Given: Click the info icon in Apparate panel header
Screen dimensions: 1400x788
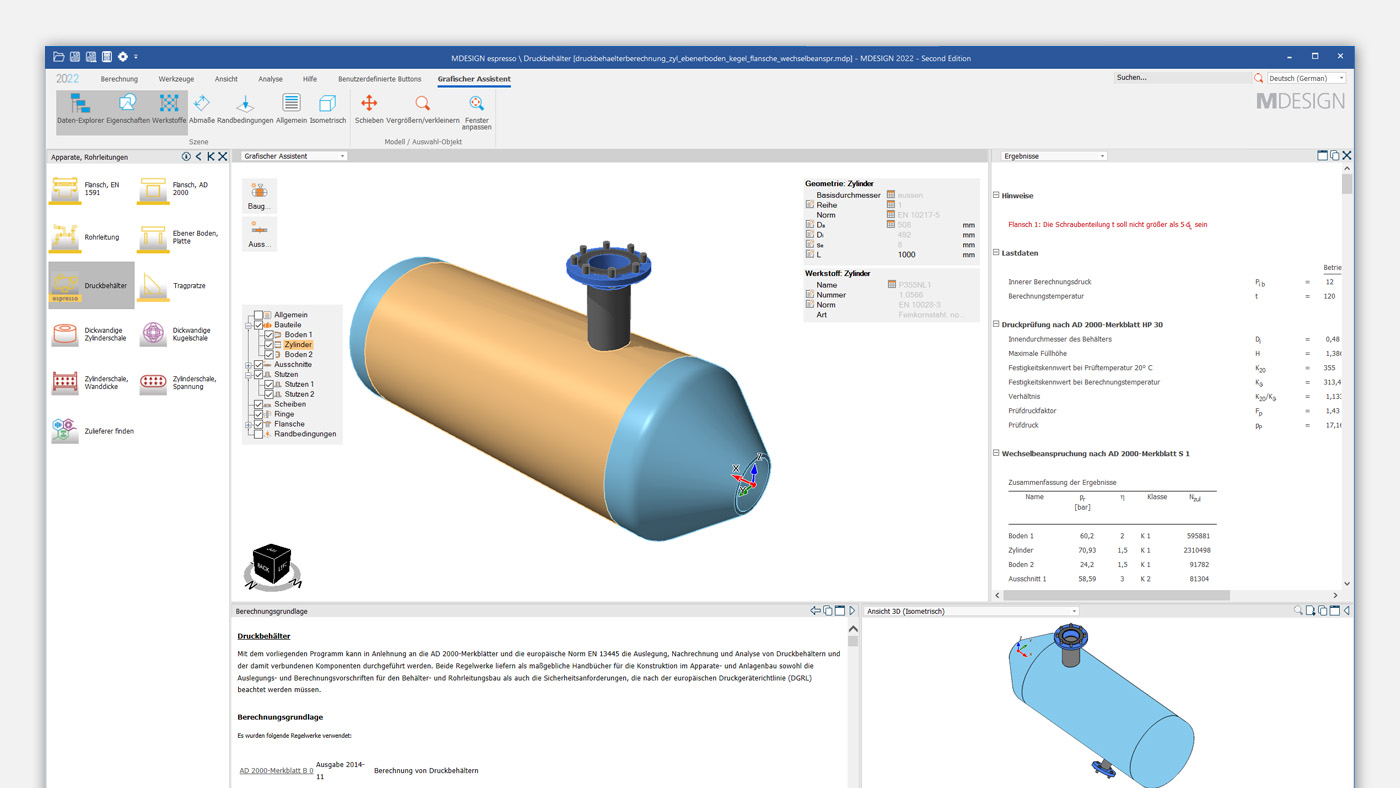Looking at the screenshot, I should coord(186,157).
